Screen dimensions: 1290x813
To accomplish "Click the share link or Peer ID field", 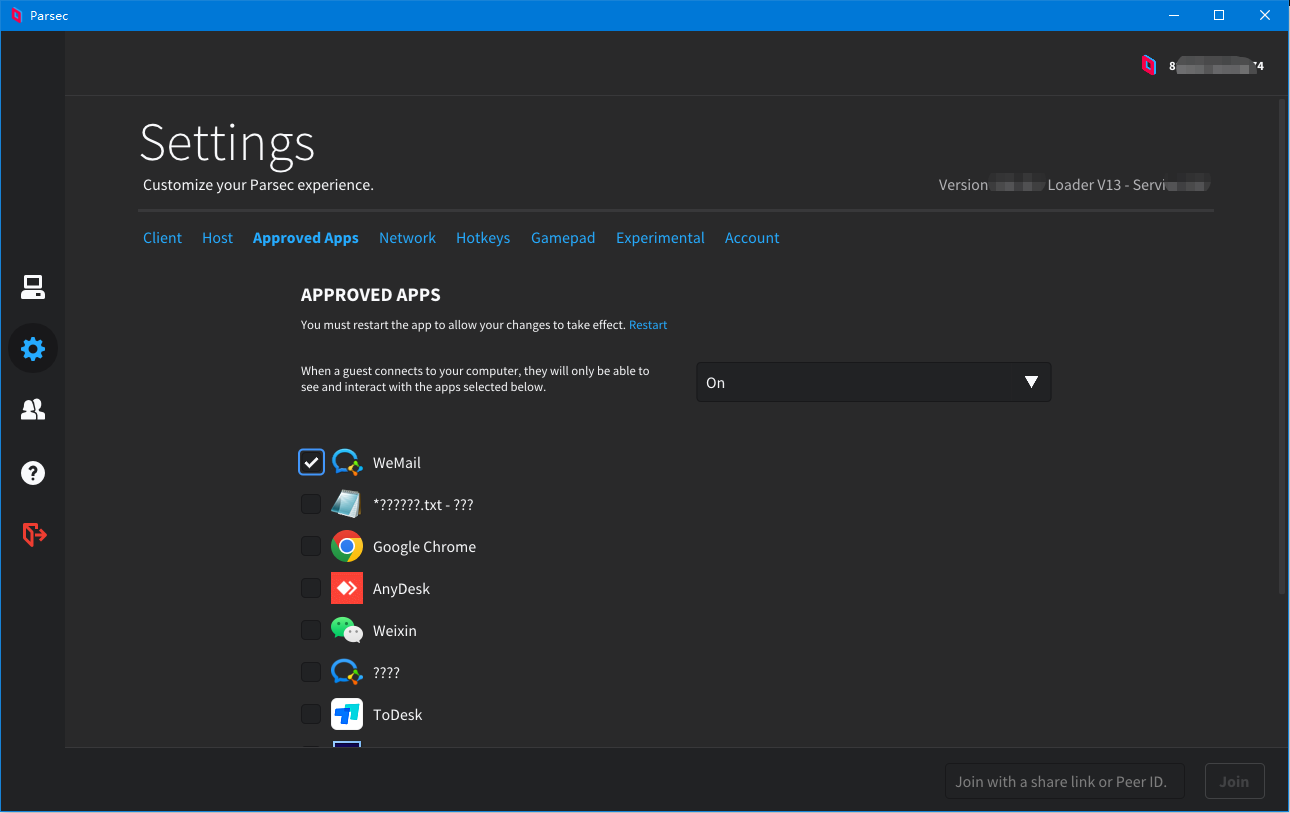I will [x=1064, y=781].
